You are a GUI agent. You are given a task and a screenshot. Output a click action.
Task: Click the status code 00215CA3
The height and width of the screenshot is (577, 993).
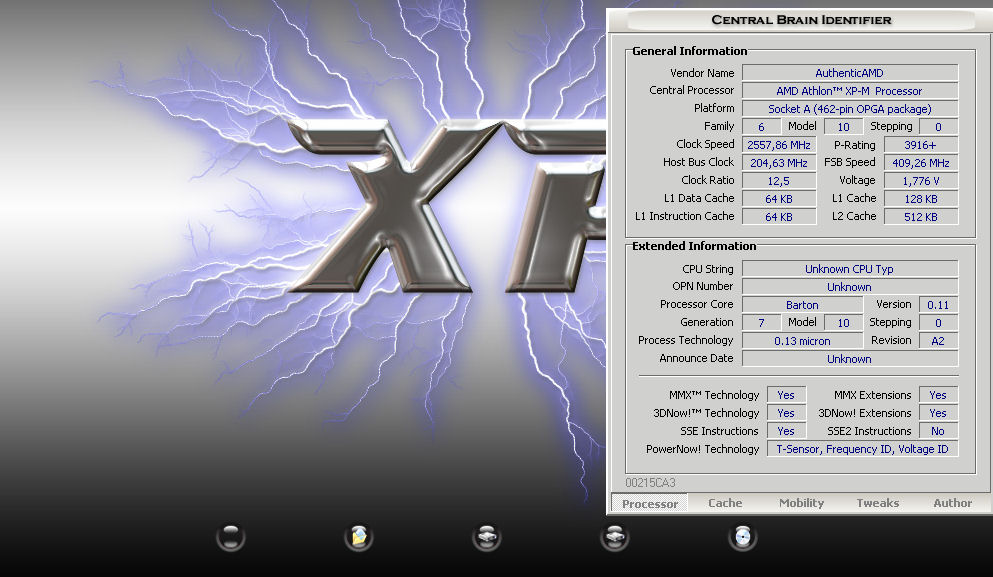point(650,483)
